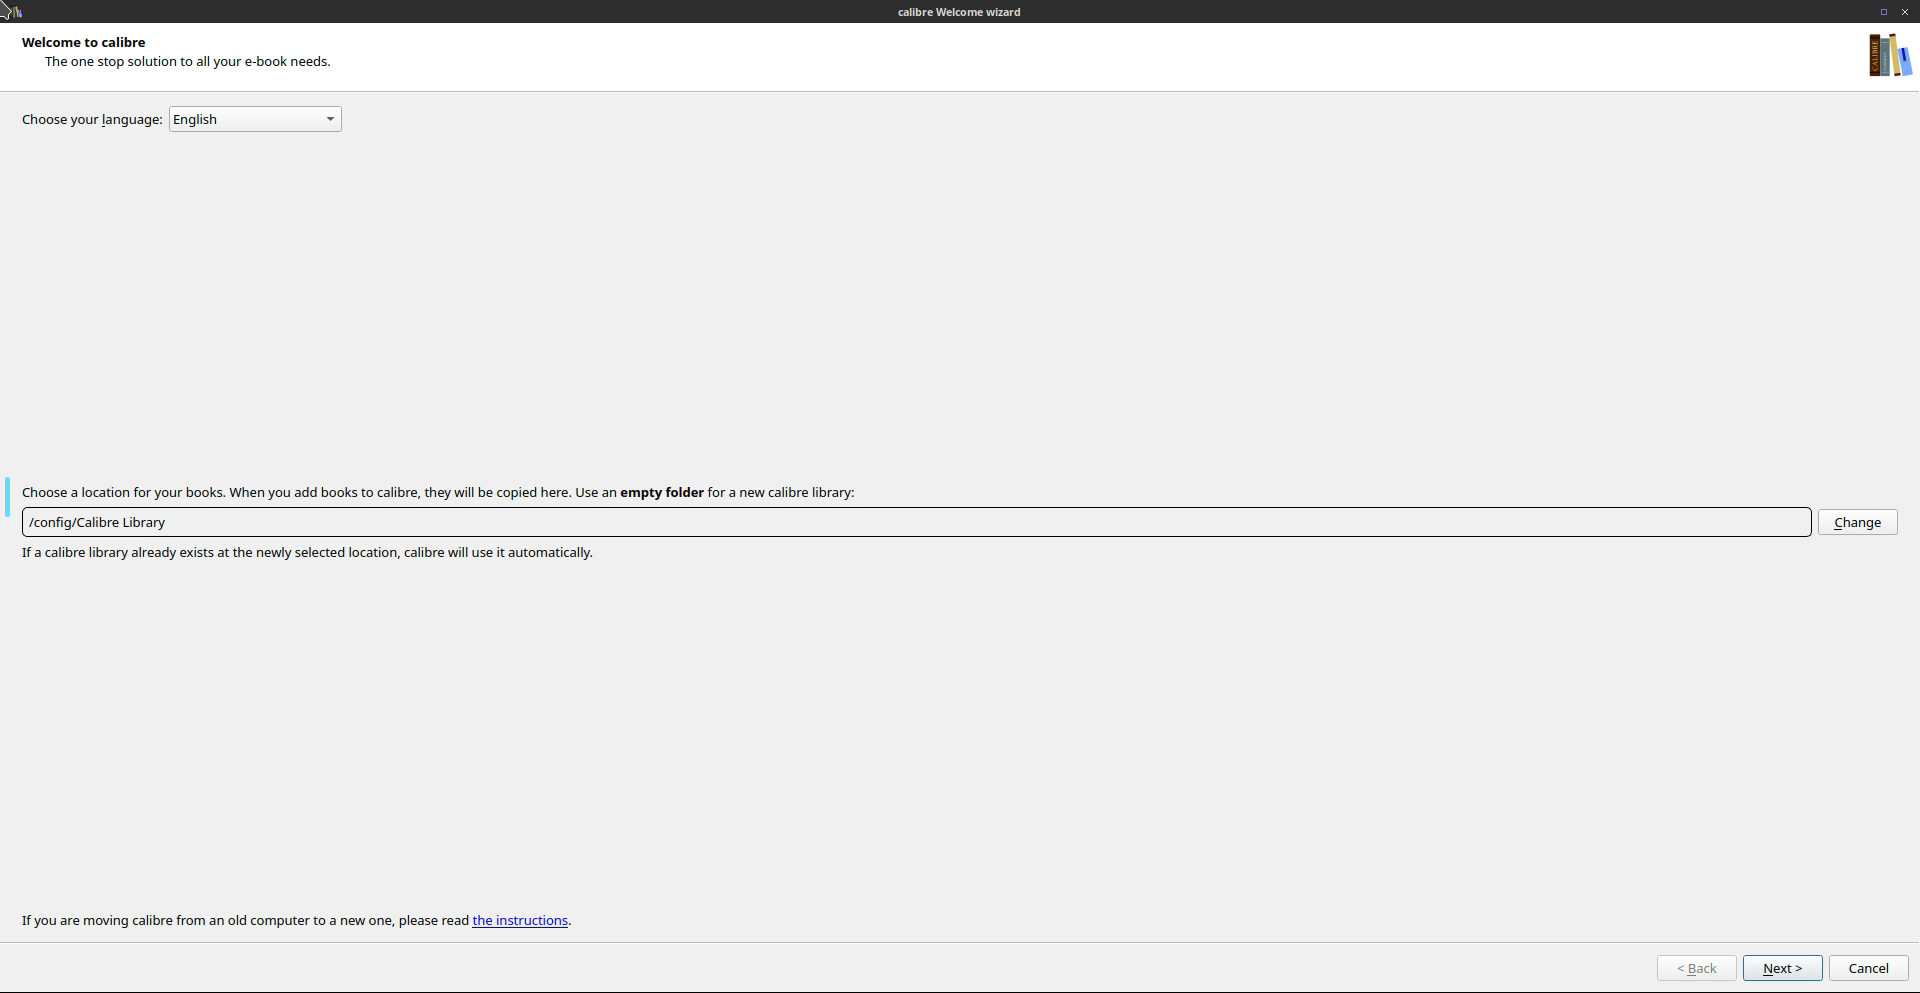This screenshot has height=993, width=1920.
Task: Click the "library already exists" note text
Action: pos(307,552)
